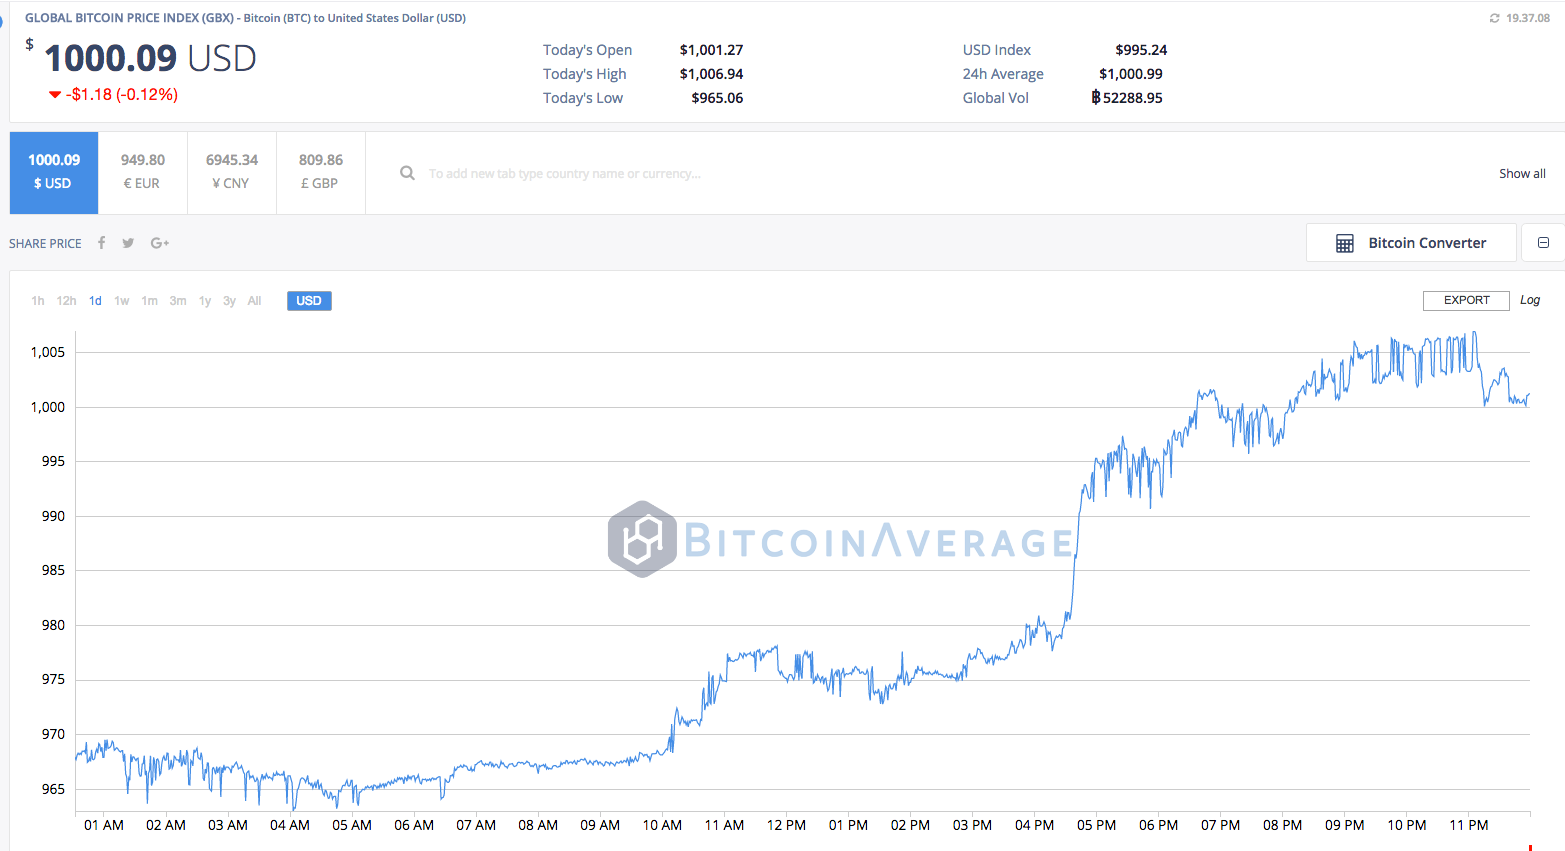Select the 1w chart time range
This screenshot has height=851, width=1565.
pyautogui.click(x=122, y=301)
